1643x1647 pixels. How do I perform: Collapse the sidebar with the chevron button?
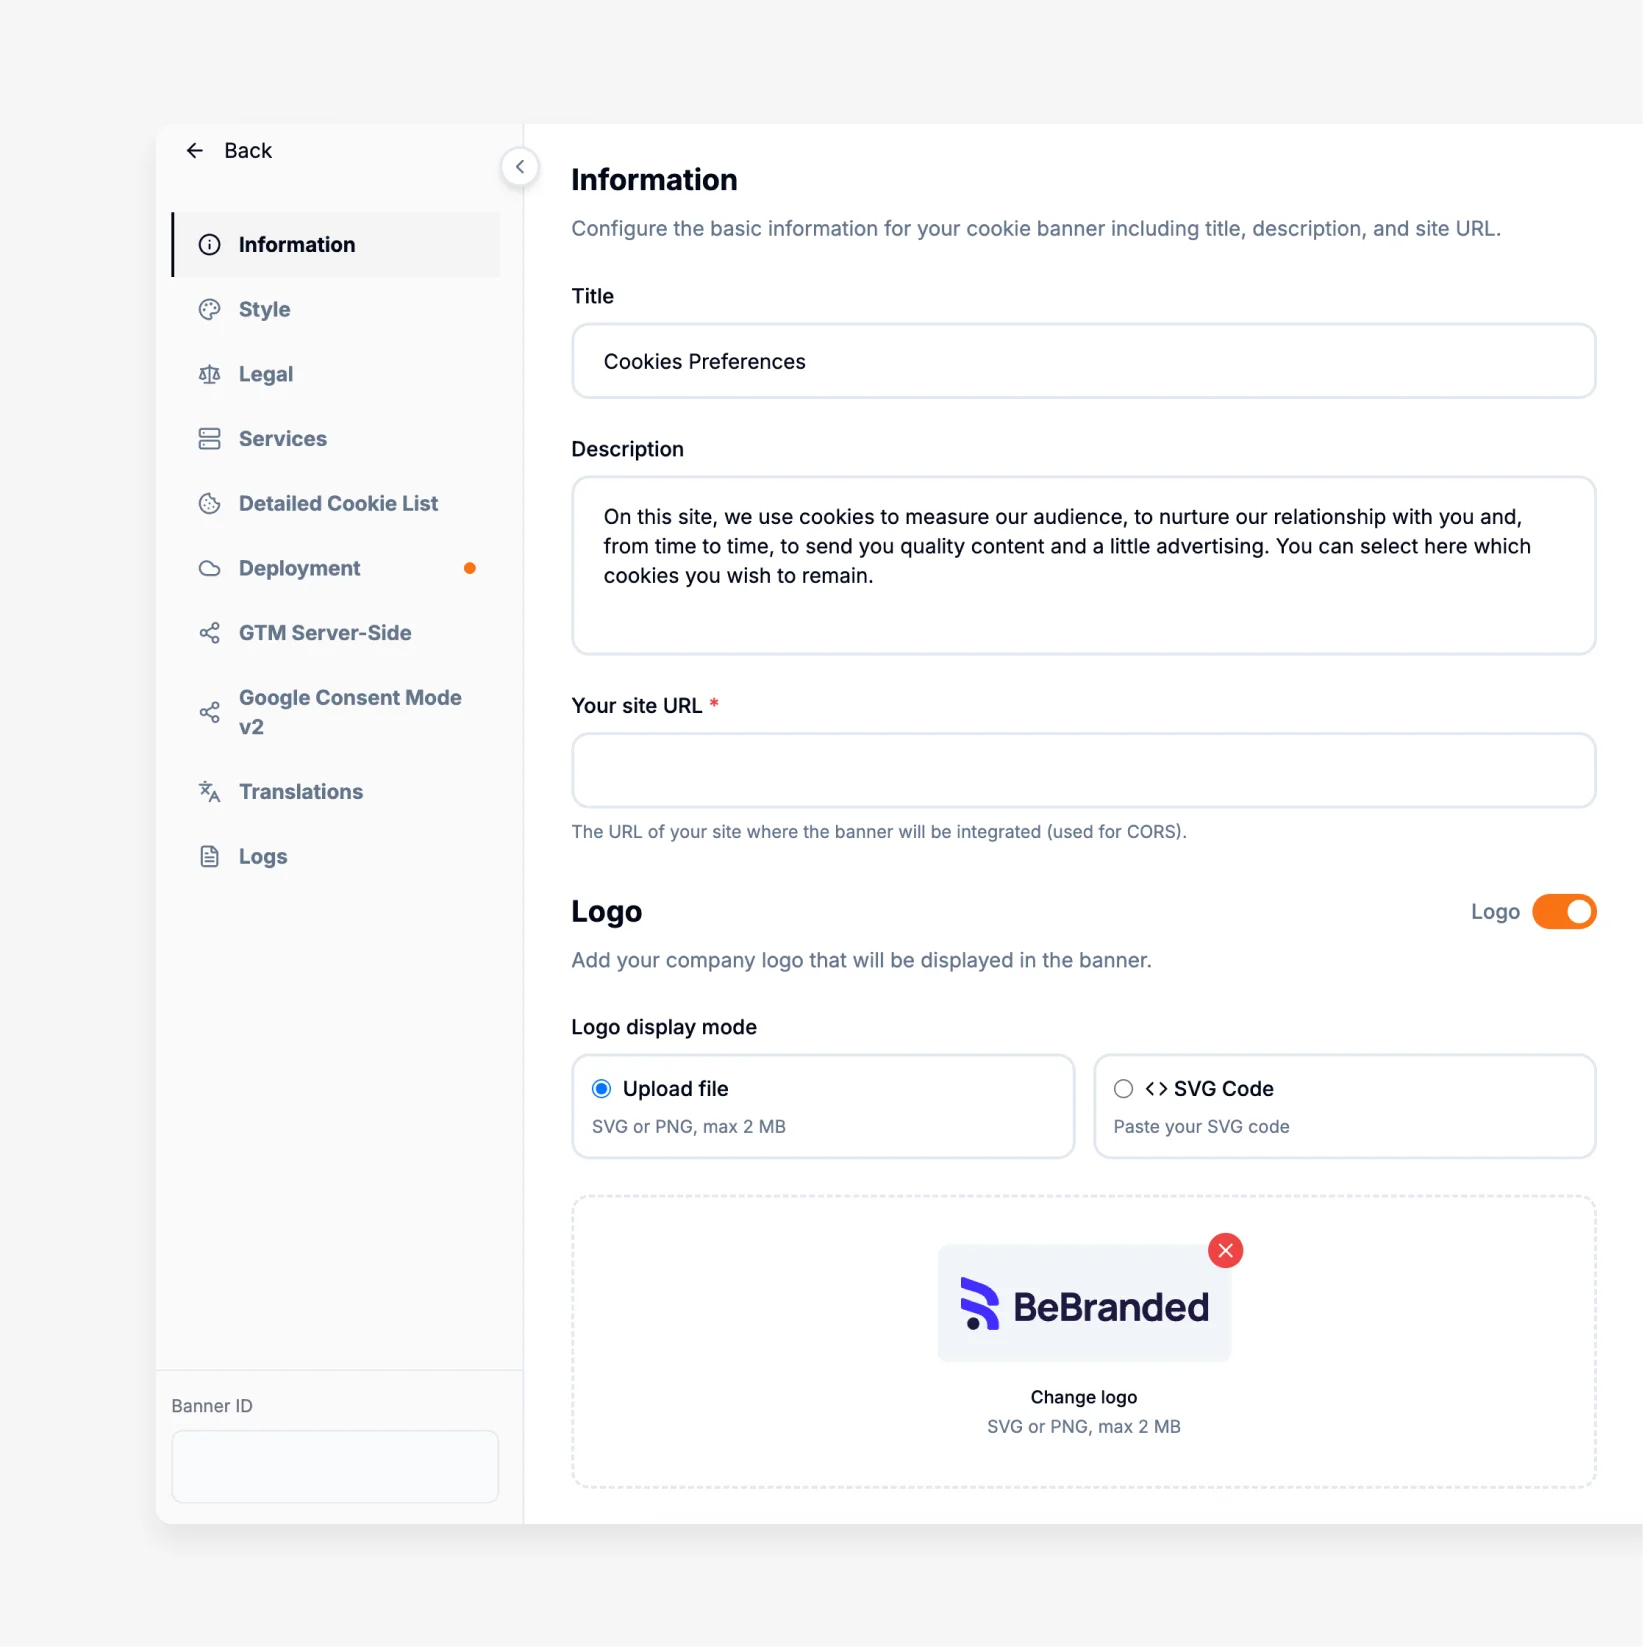point(520,167)
